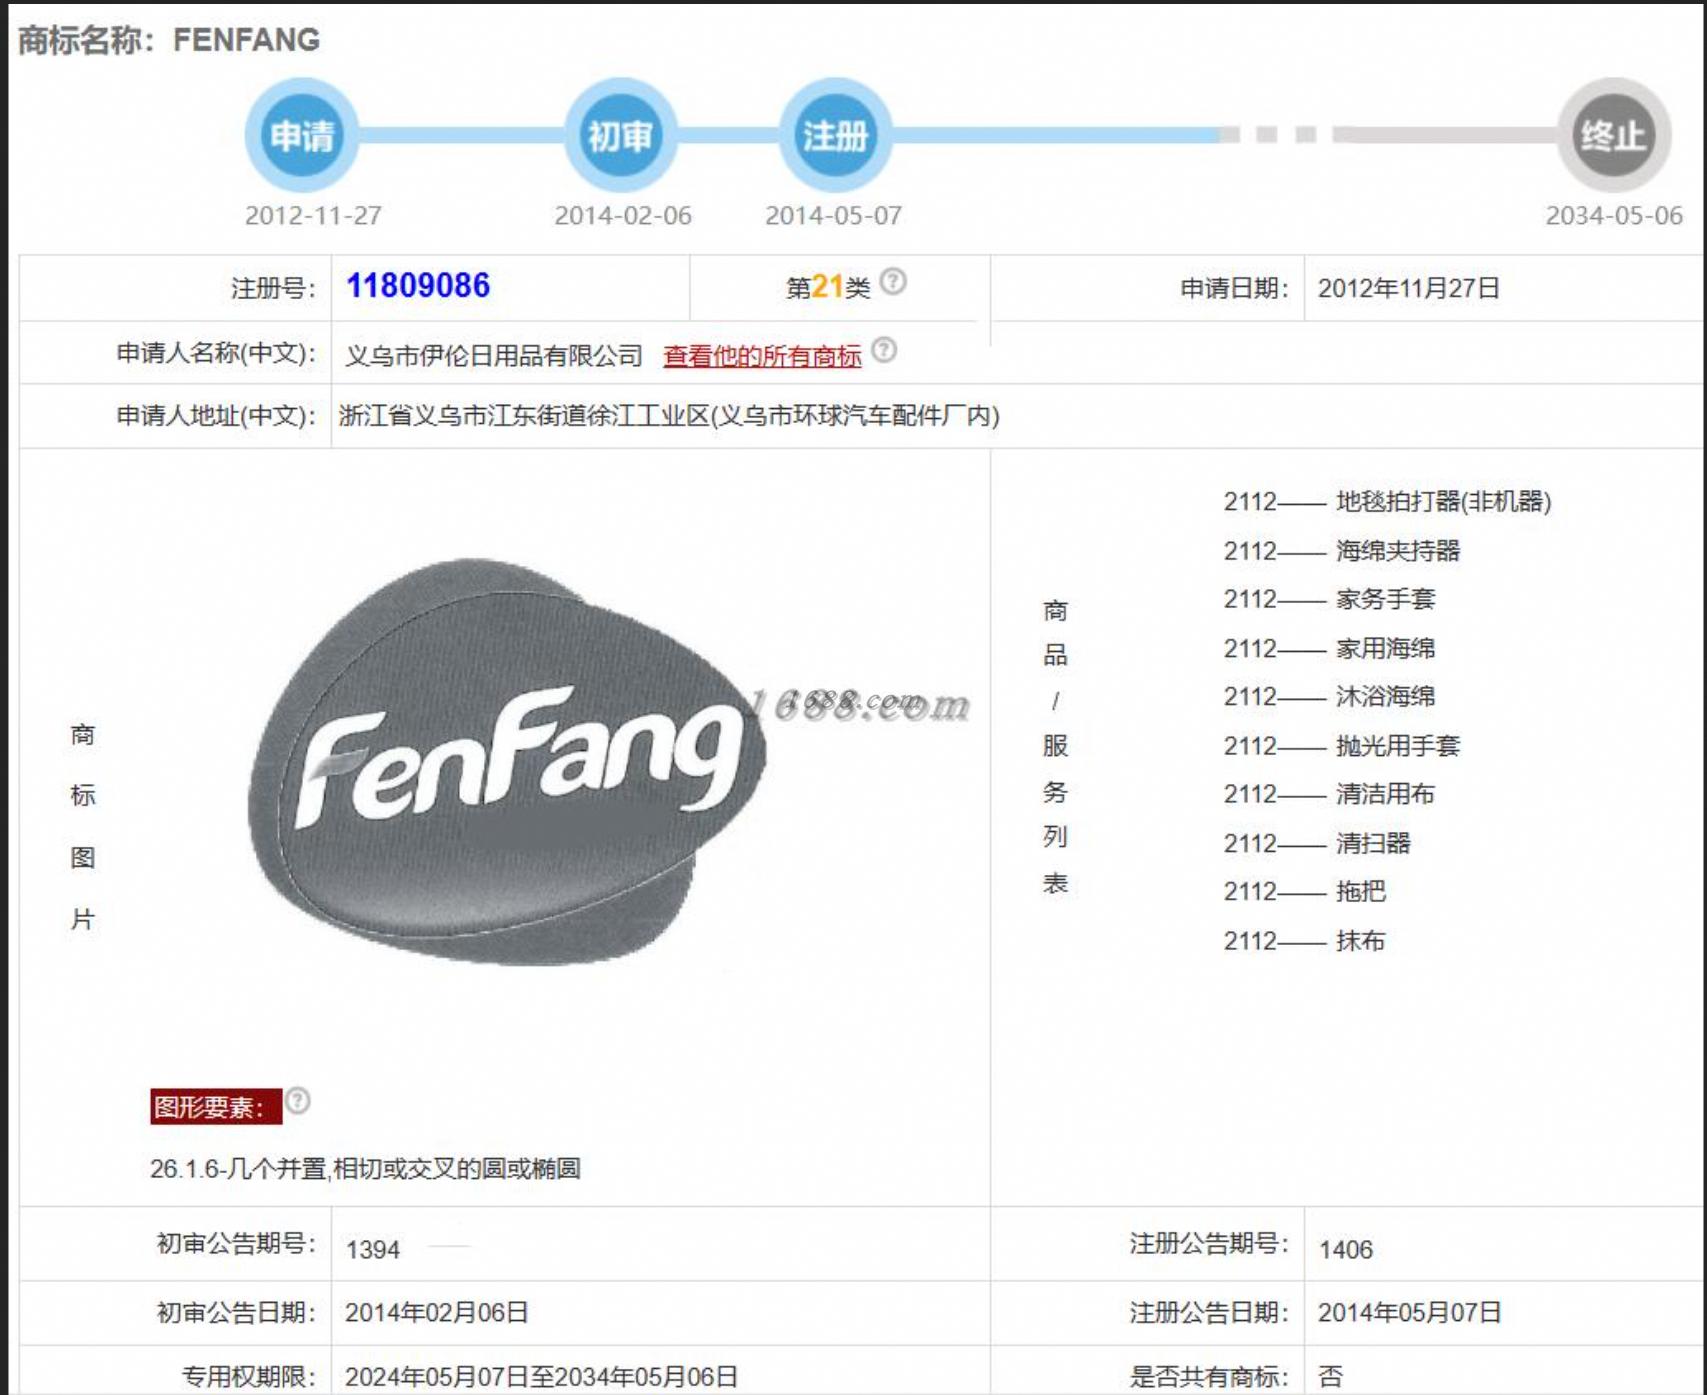Click goods item 清洁用布
1707x1395 pixels.
tap(1385, 794)
